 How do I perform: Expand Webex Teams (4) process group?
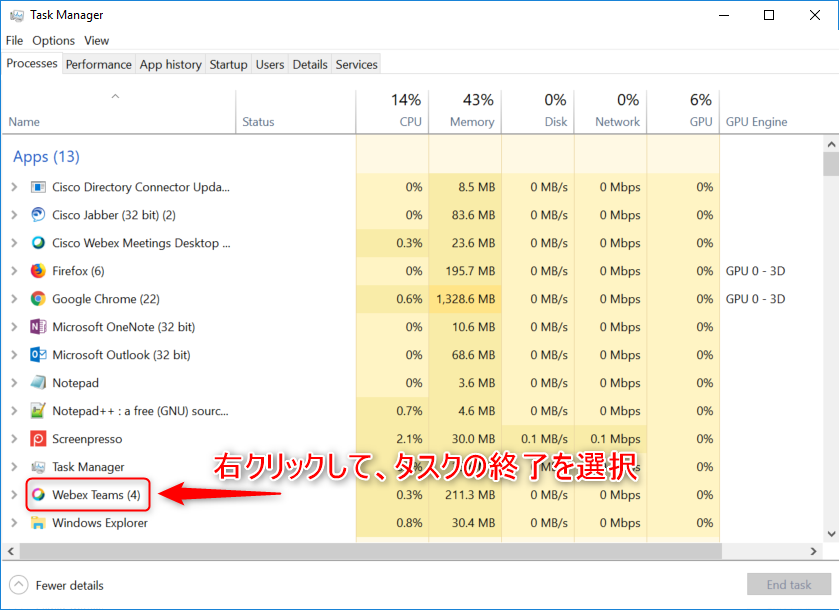point(14,494)
